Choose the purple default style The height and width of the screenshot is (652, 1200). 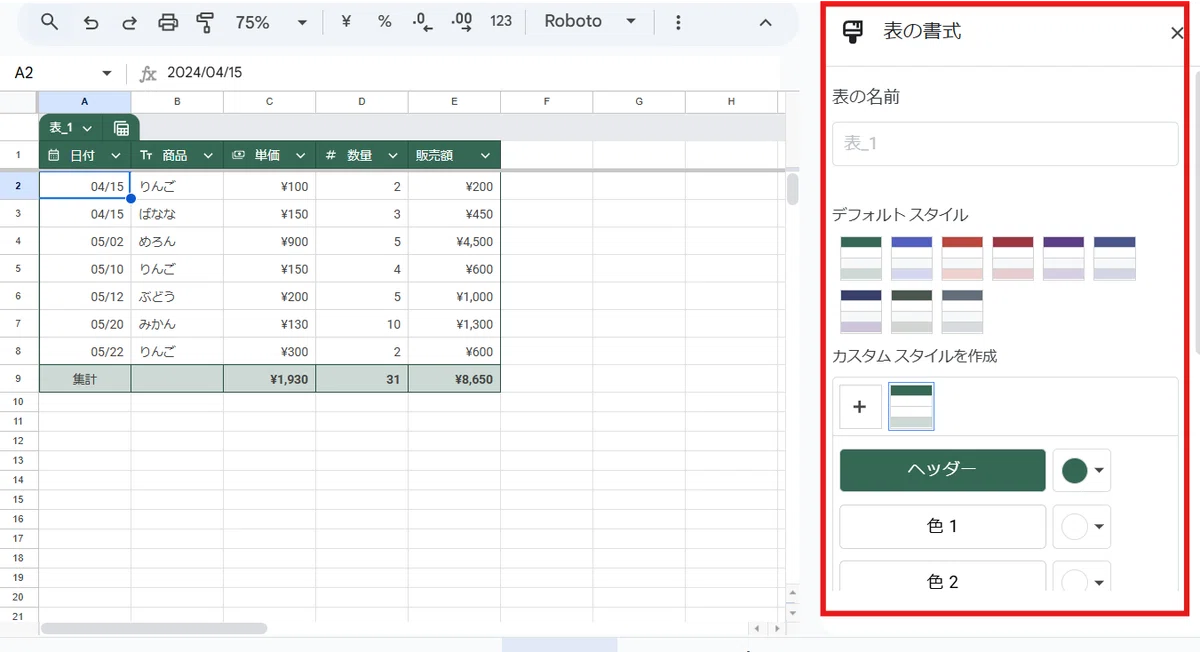point(1063,259)
